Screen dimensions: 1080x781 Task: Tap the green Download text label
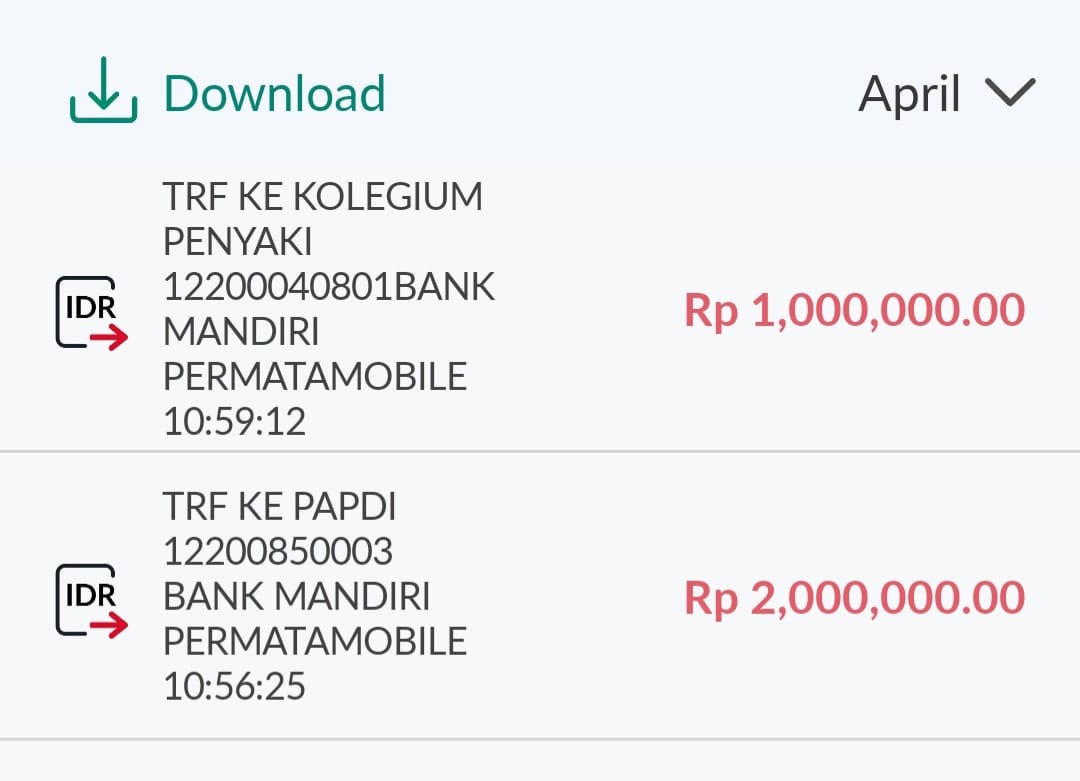pyautogui.click(x=274, y=94)
